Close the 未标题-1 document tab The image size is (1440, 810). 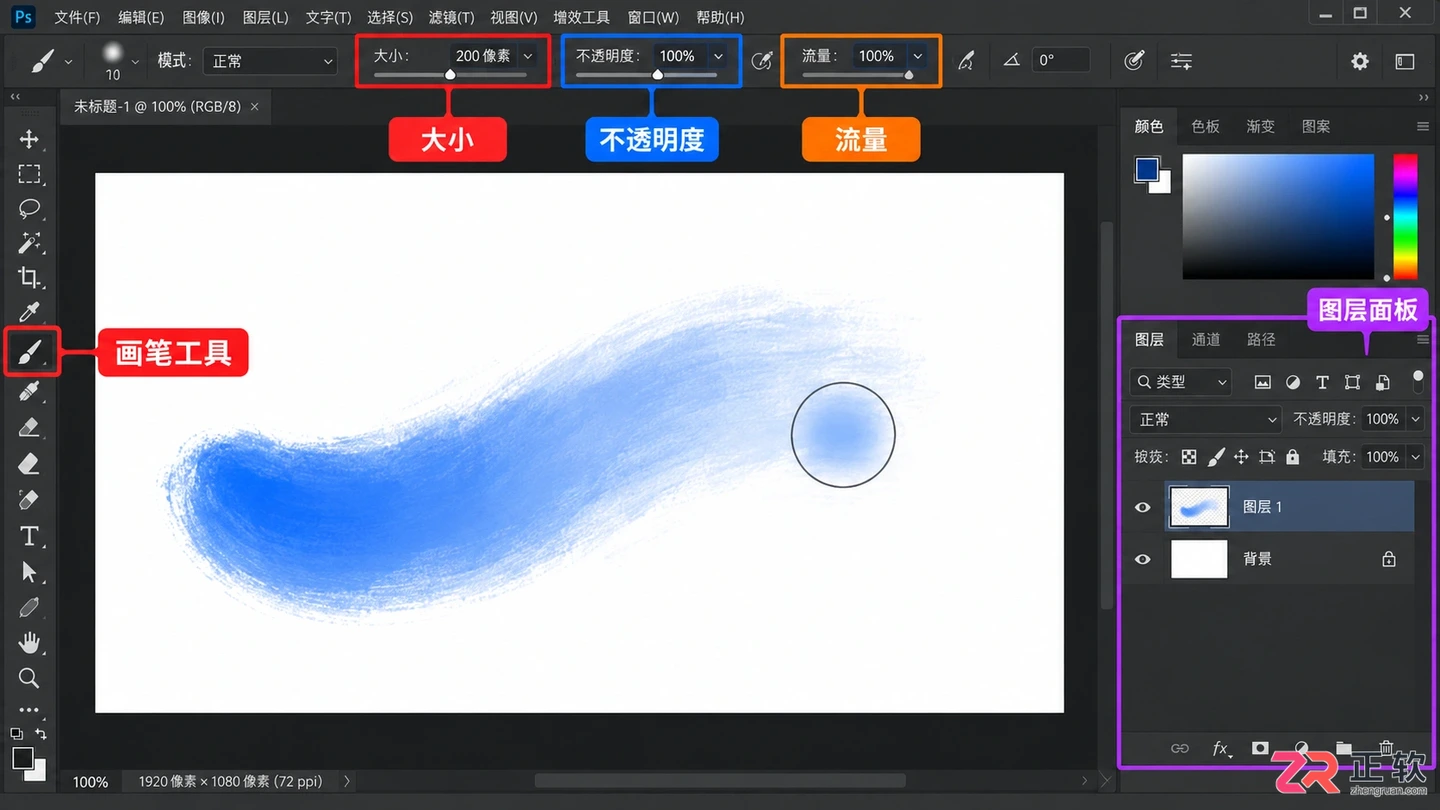255,106
